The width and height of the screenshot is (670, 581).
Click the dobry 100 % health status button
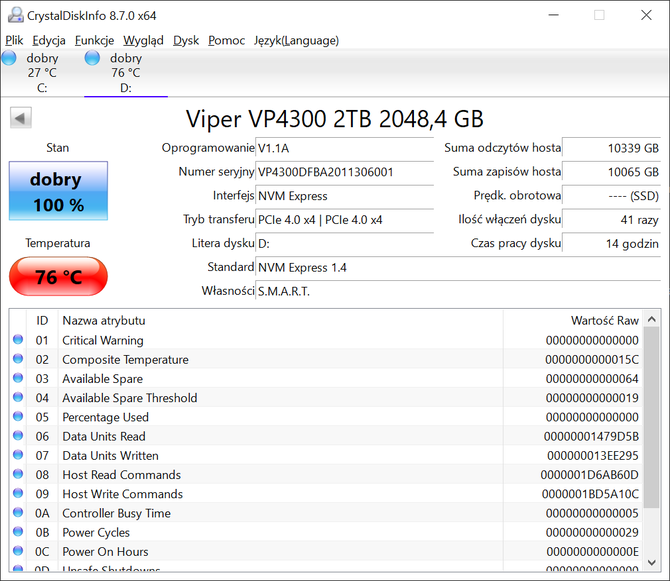[x=58, y=191]
